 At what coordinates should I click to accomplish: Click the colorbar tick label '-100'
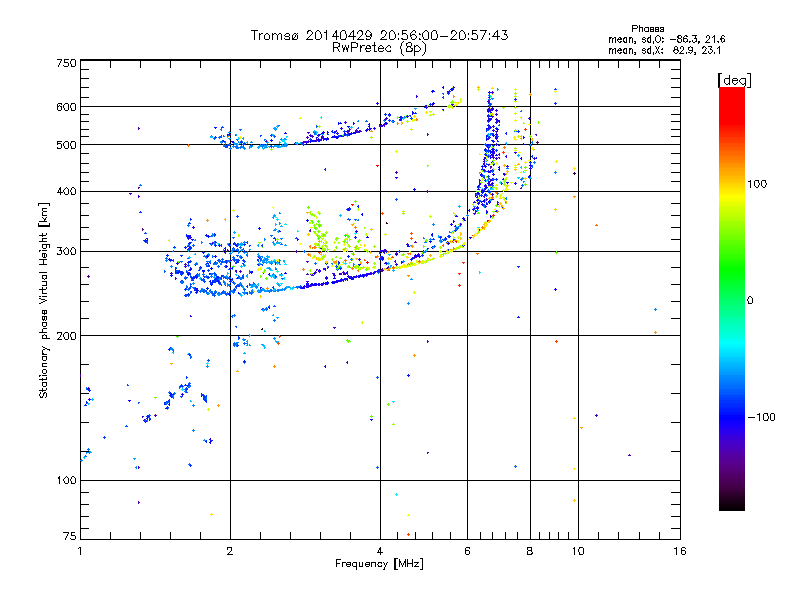coord(761,417)
